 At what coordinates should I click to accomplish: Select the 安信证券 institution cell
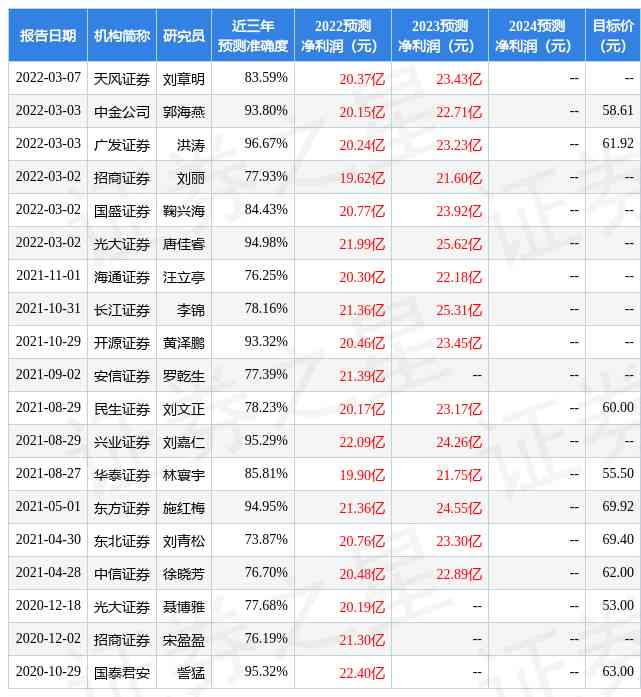pos(122,376)
